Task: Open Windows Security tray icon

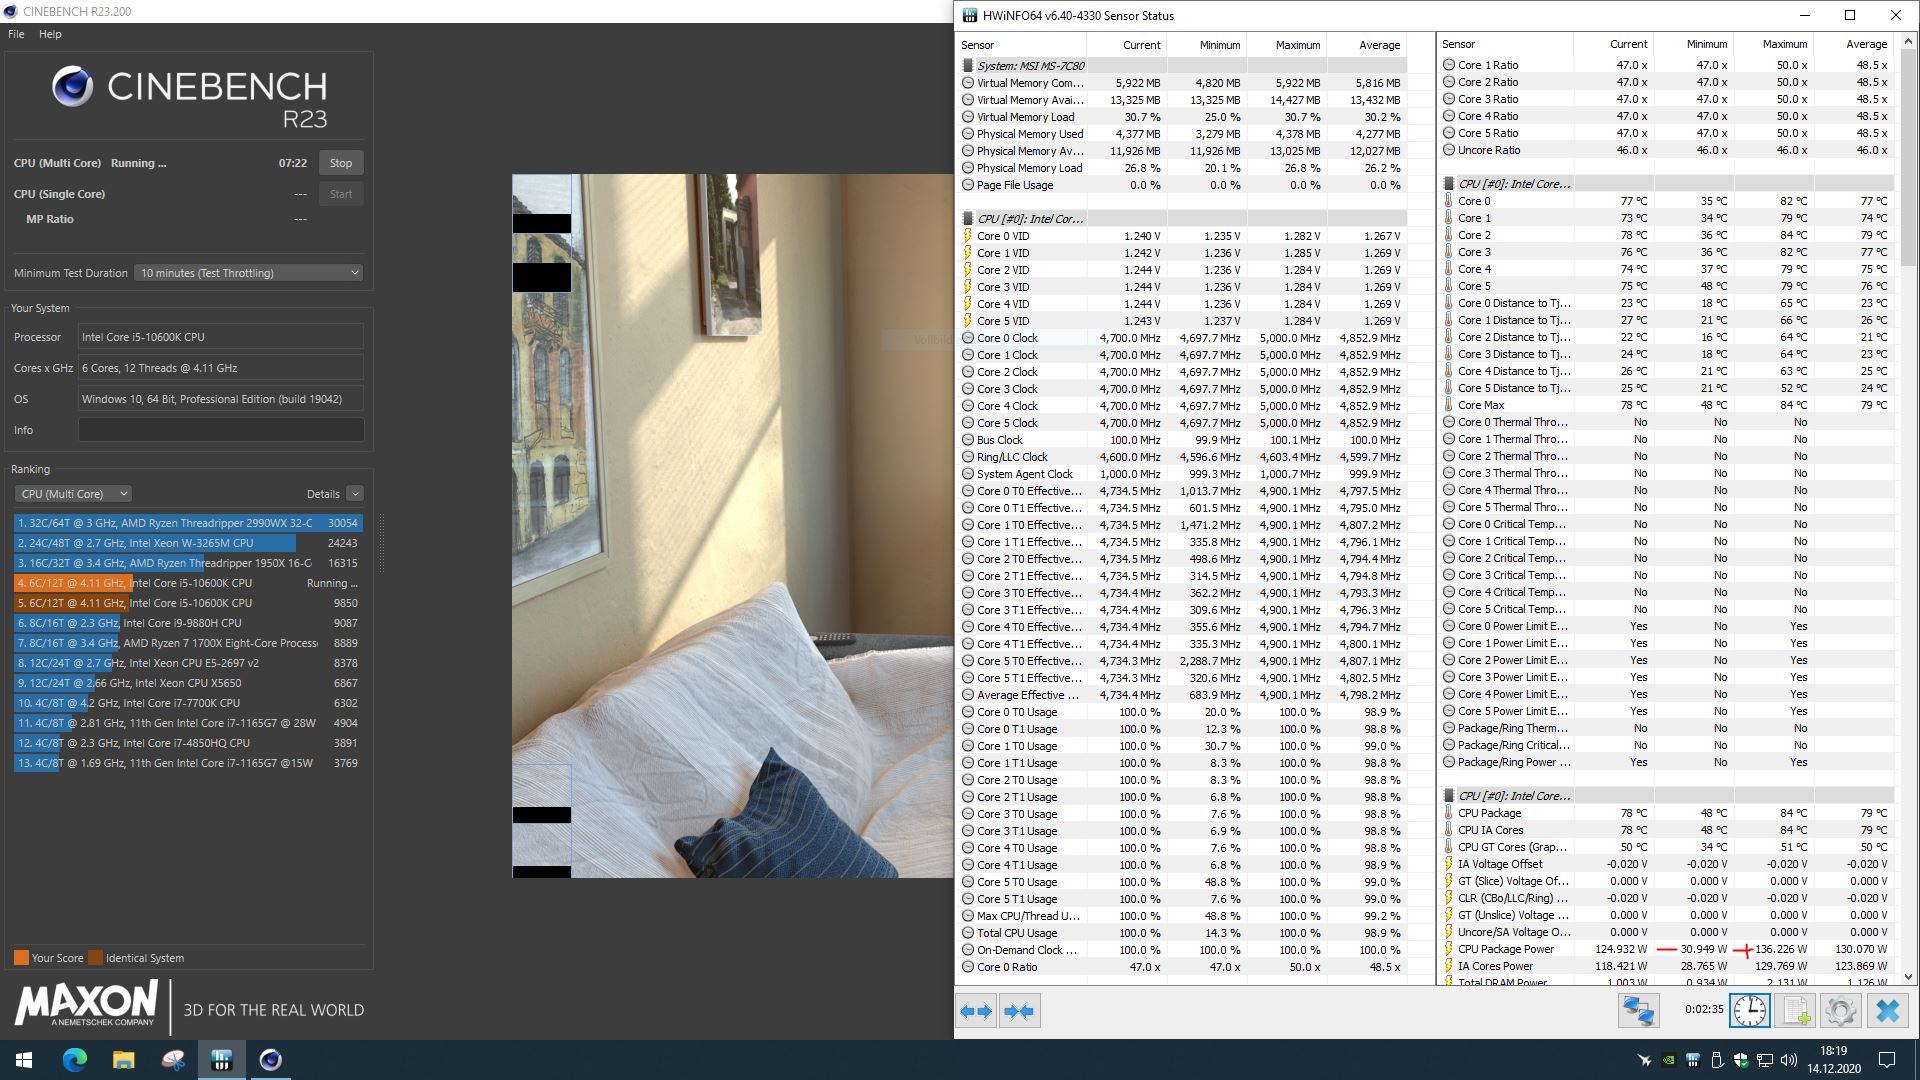Action: [x=1741, y=1060]
